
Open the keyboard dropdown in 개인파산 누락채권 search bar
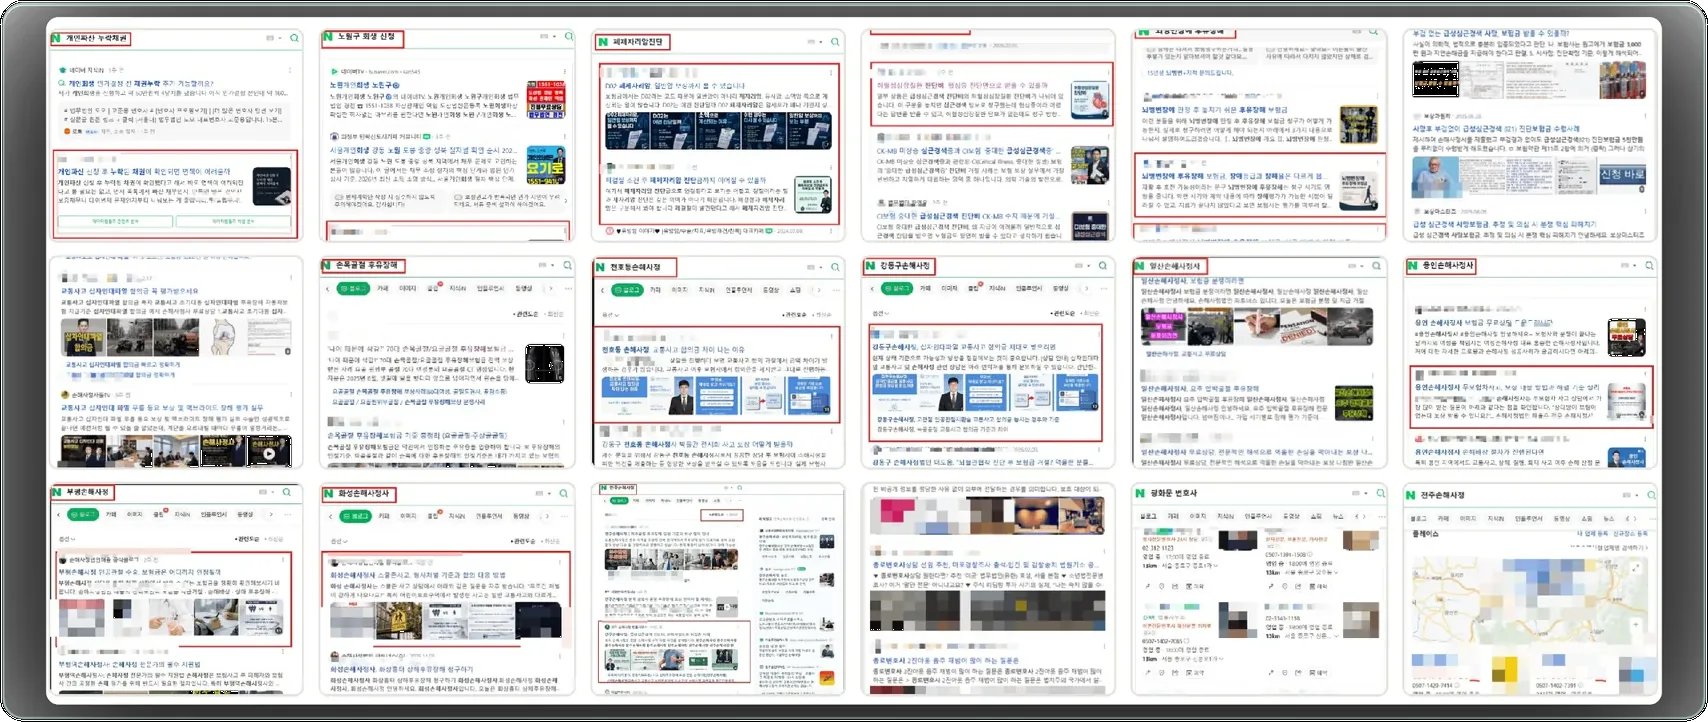pyautogui.click(x=272, y=38)
